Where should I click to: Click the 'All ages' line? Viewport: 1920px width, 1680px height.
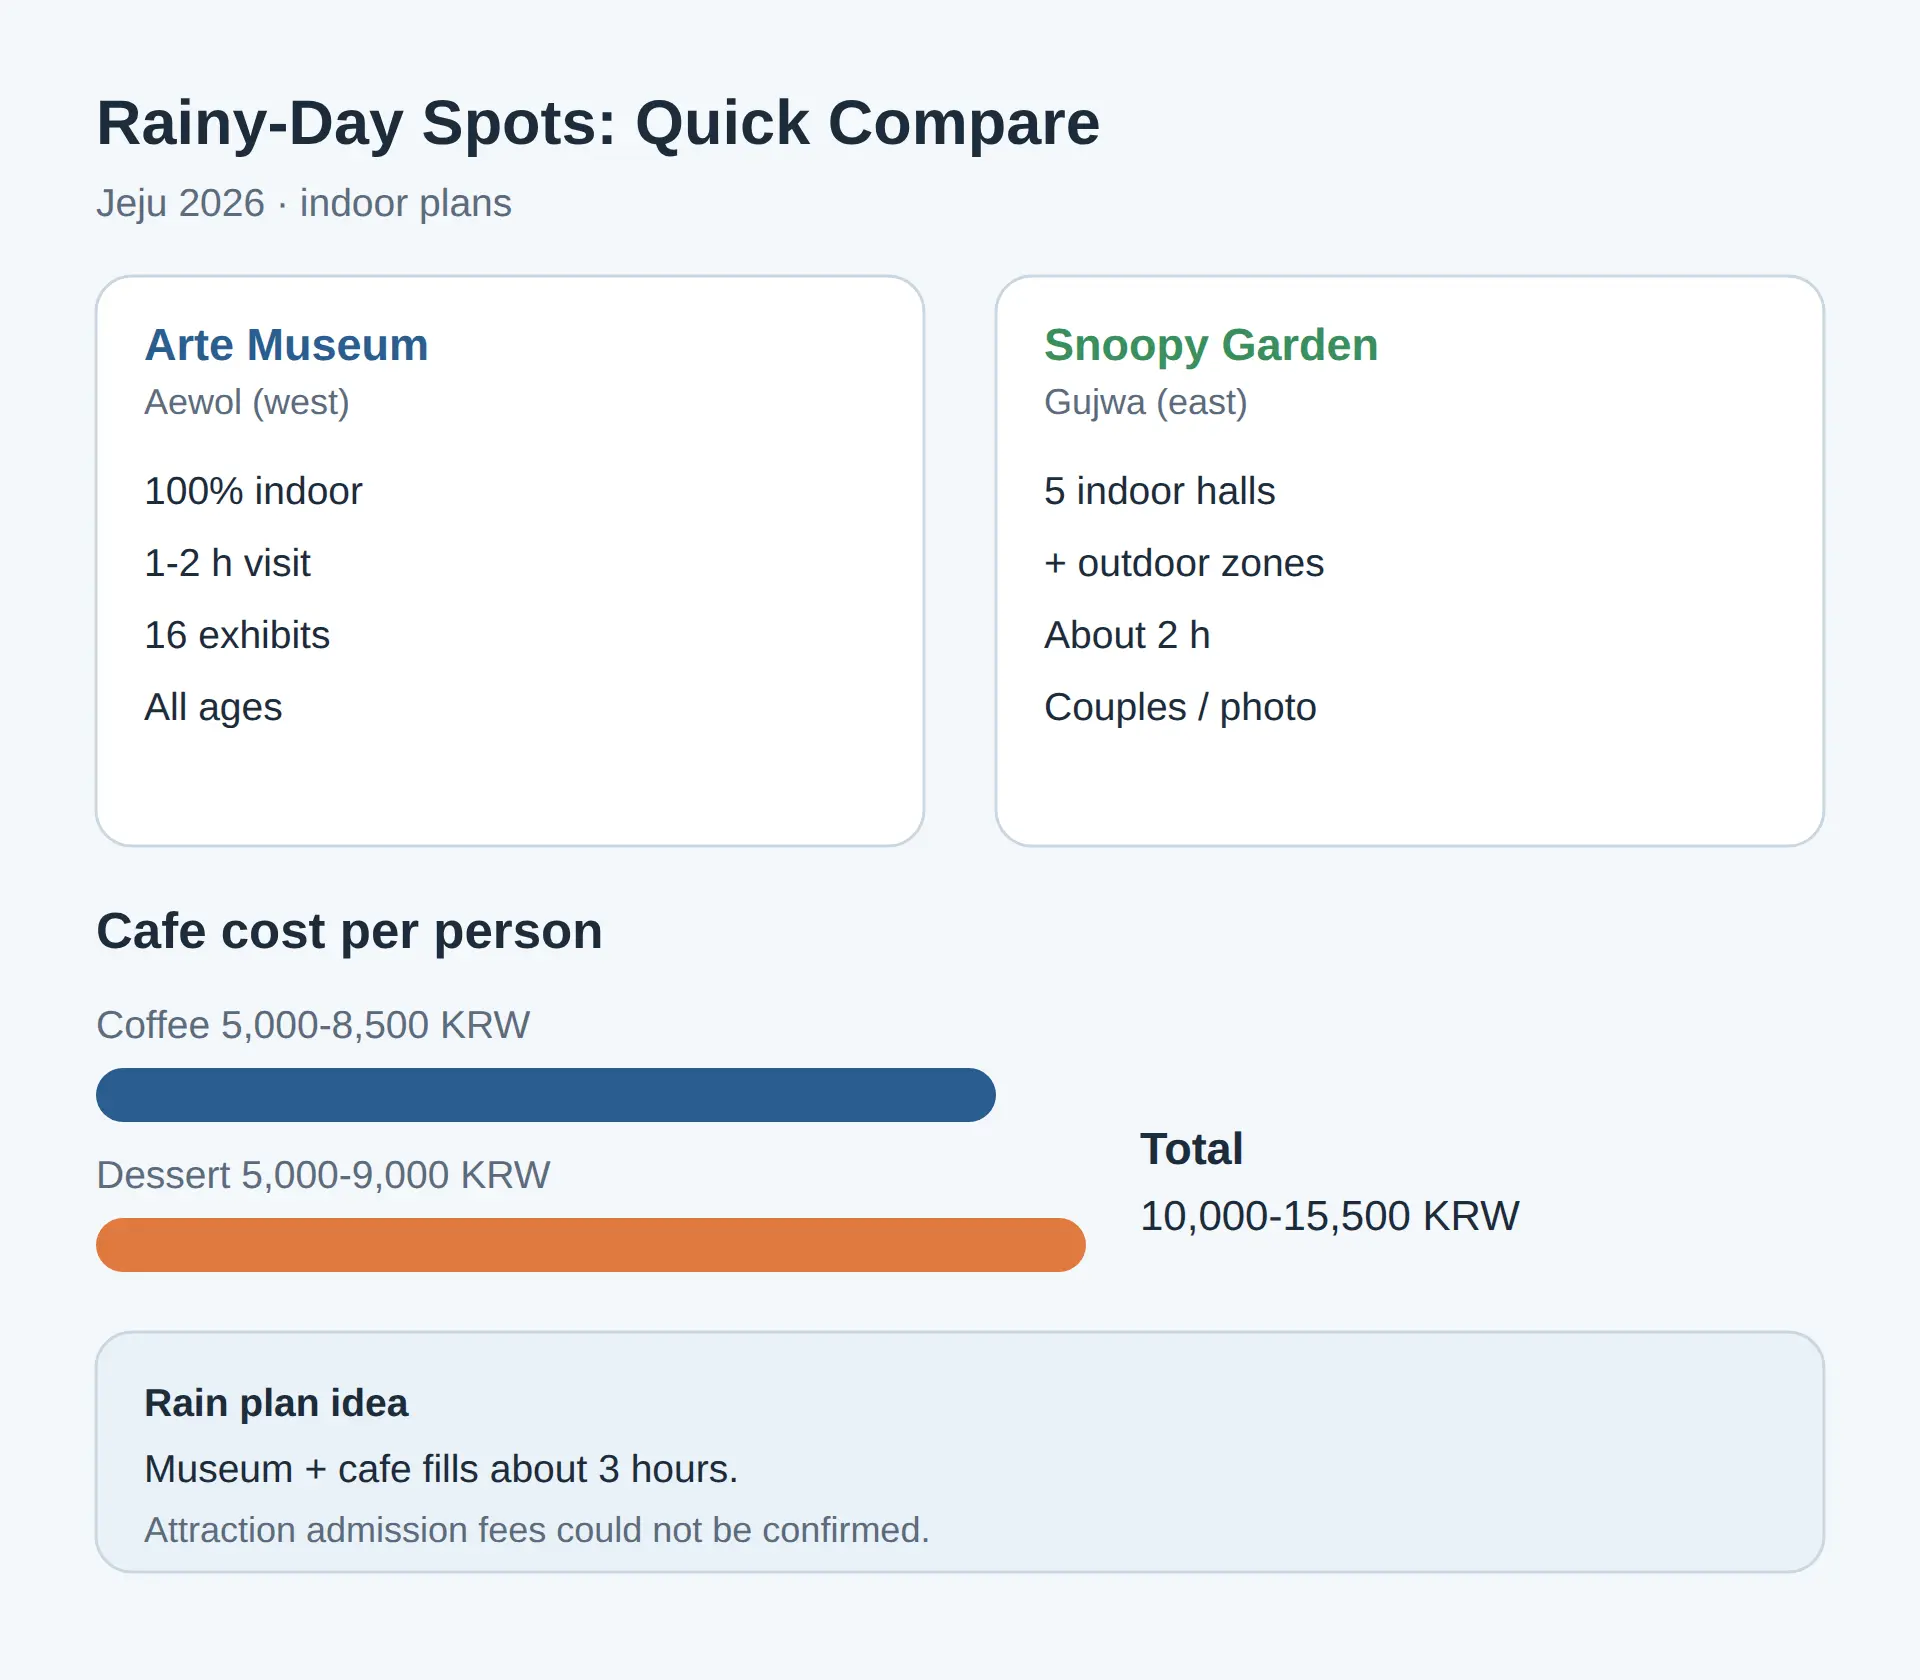[214, 707]
